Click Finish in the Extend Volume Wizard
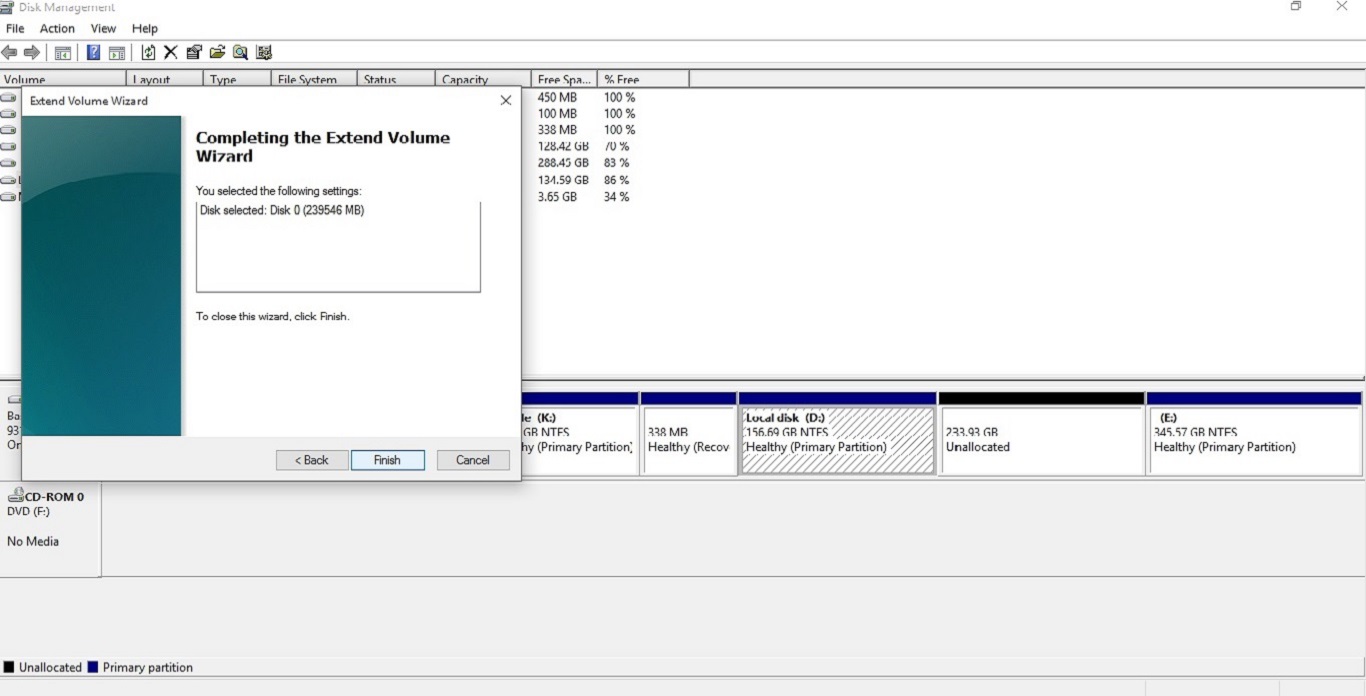Image resolution: width=1366 pixels, height=696 pixels. tap(387, 460)
